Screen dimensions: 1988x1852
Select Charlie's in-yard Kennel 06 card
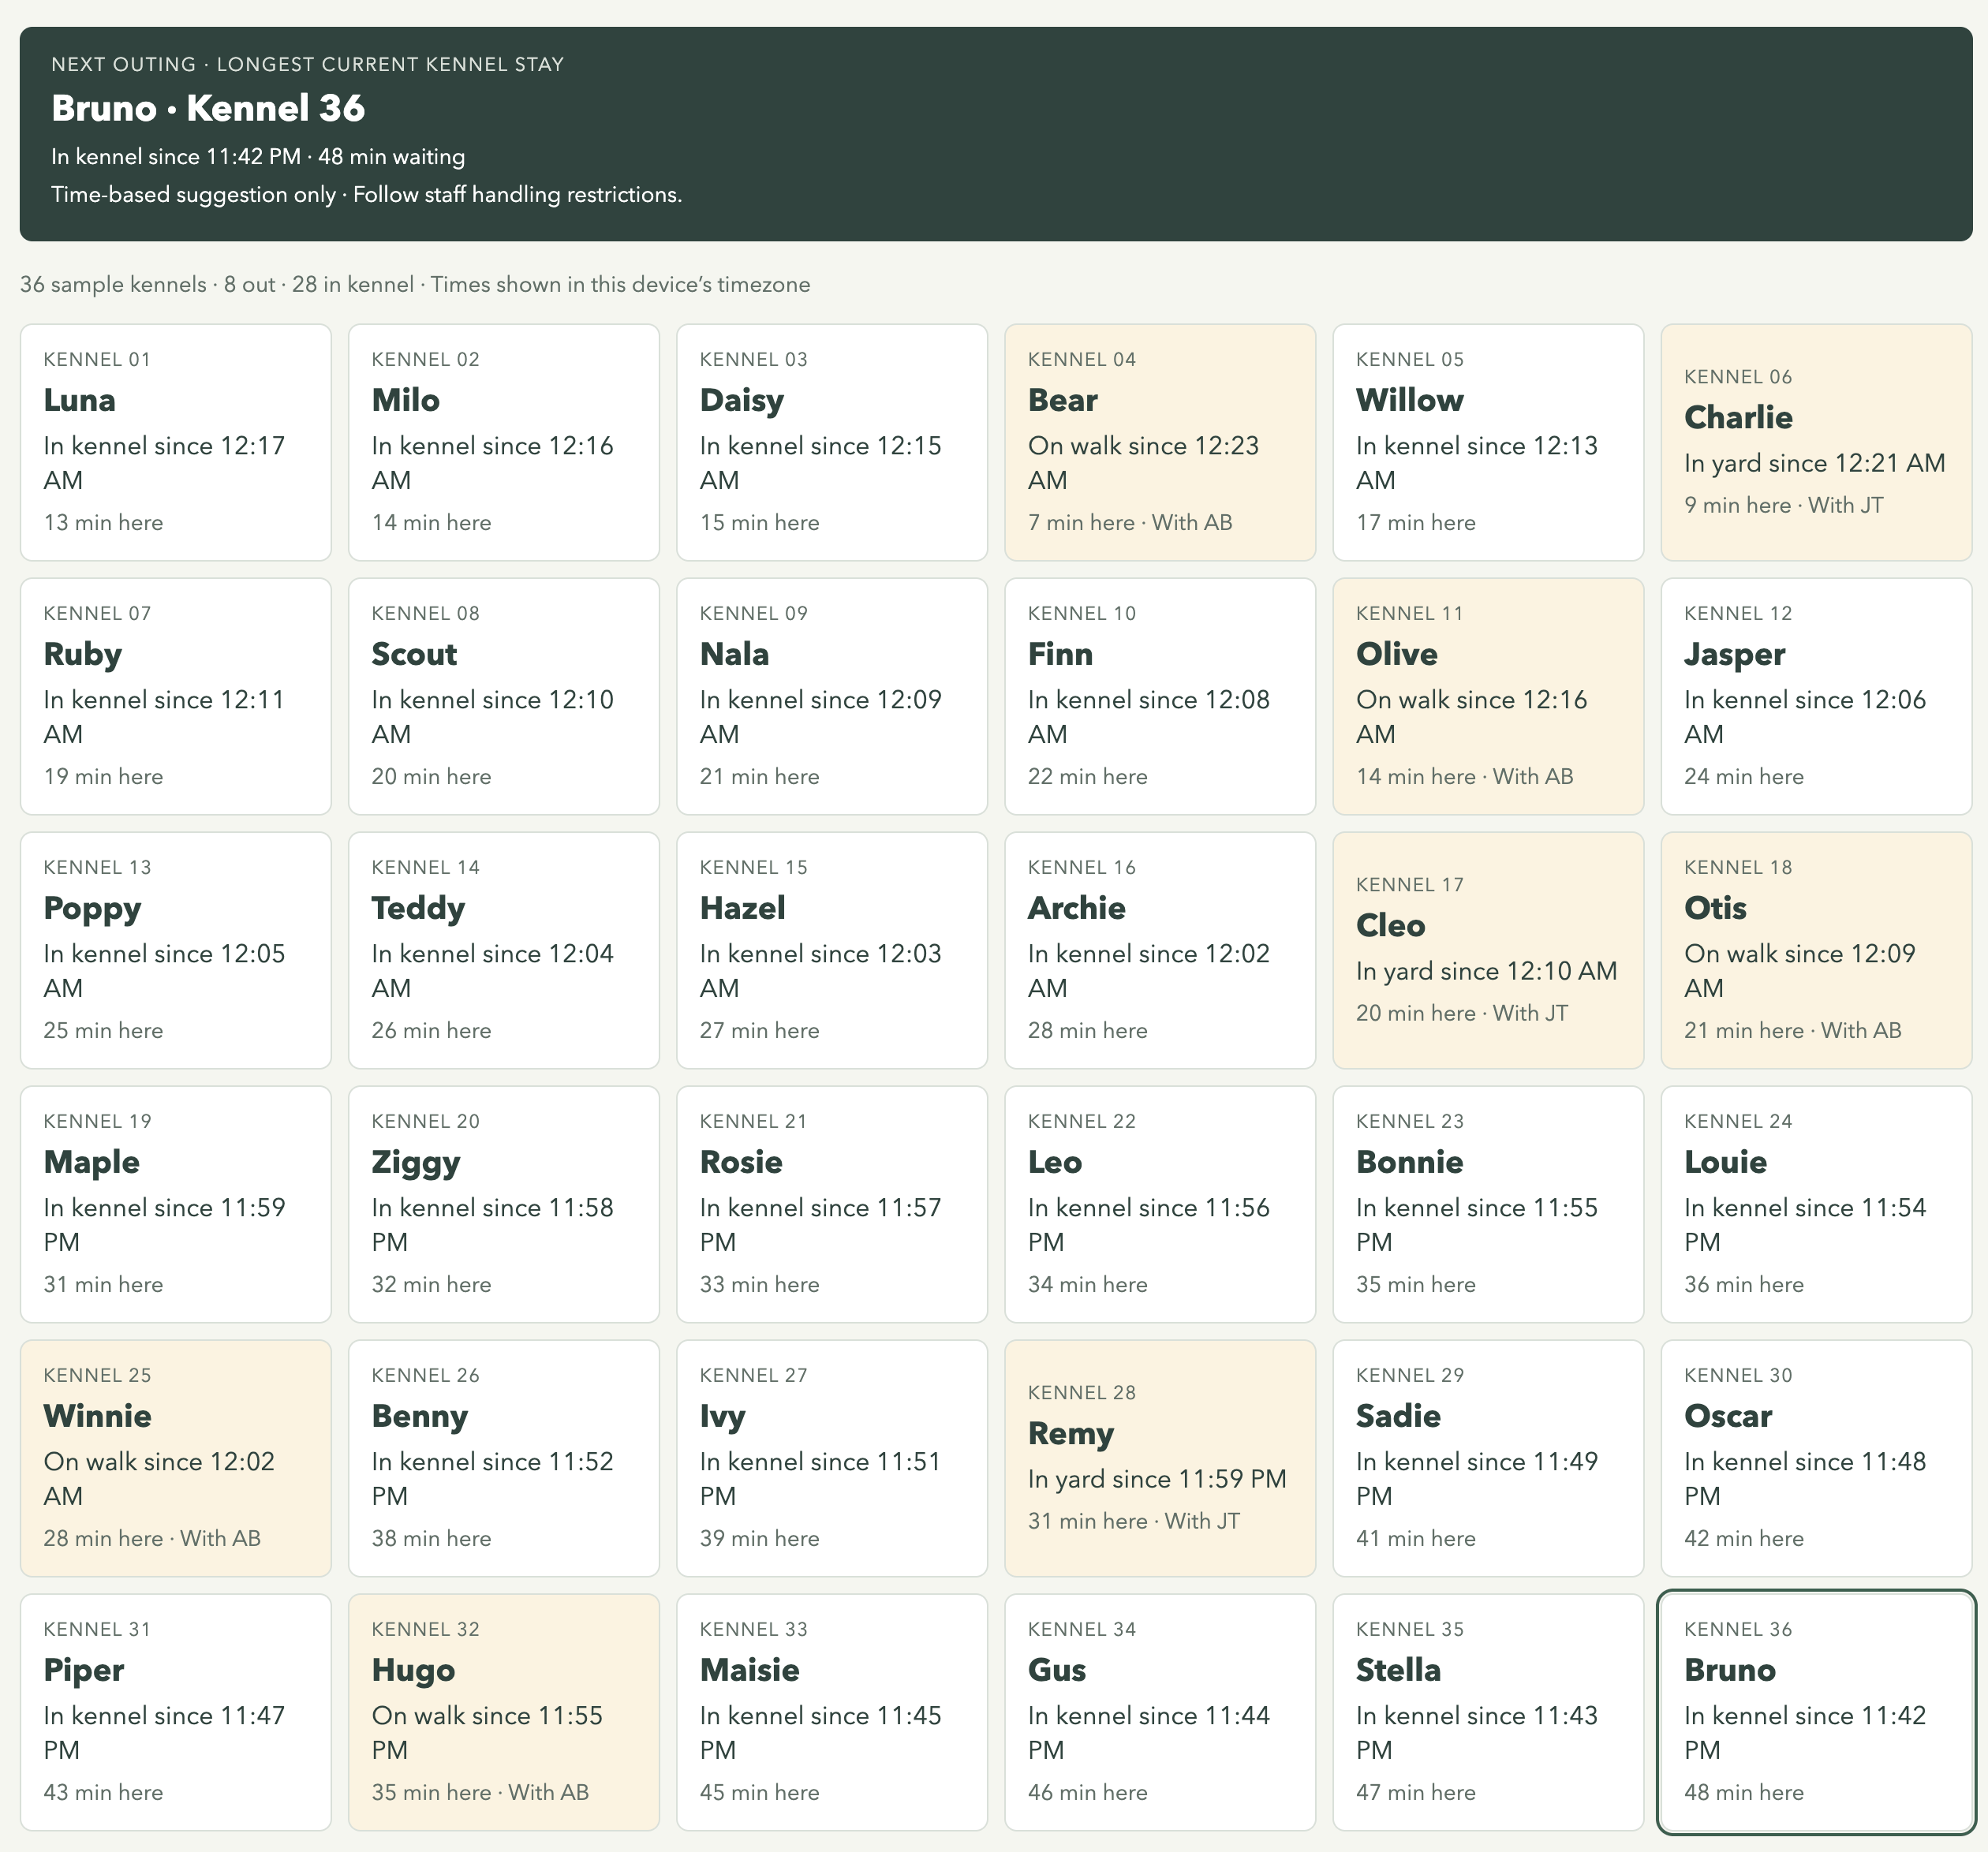[x=1816, y=442]
